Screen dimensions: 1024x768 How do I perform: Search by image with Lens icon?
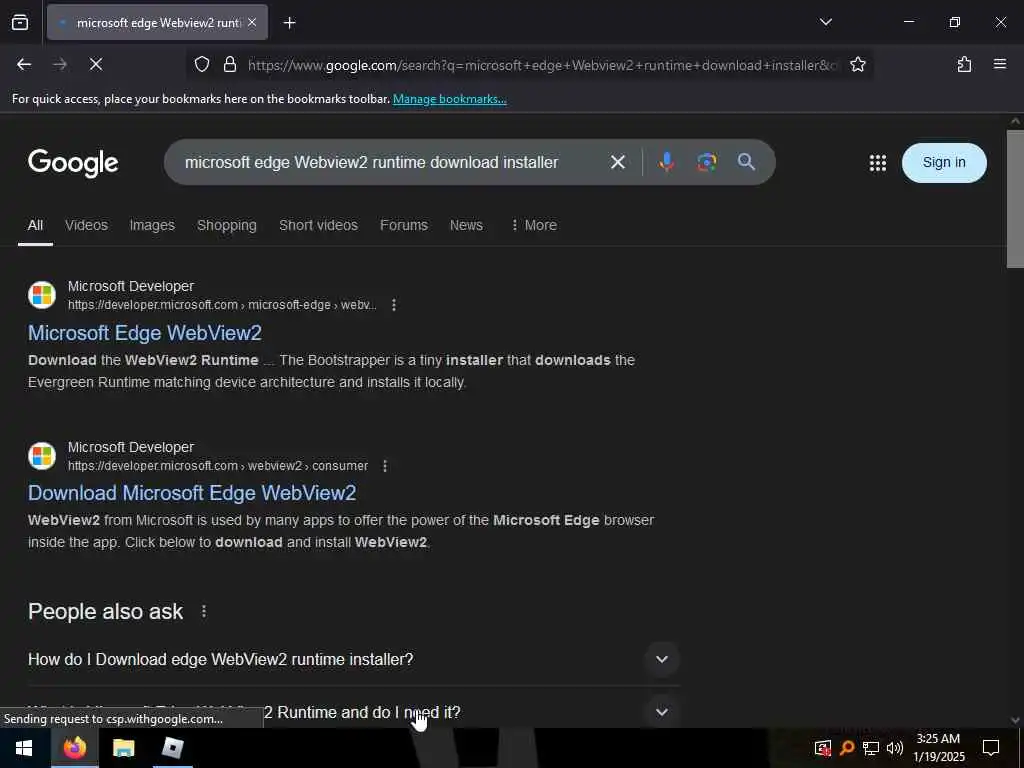click(707, 162)
